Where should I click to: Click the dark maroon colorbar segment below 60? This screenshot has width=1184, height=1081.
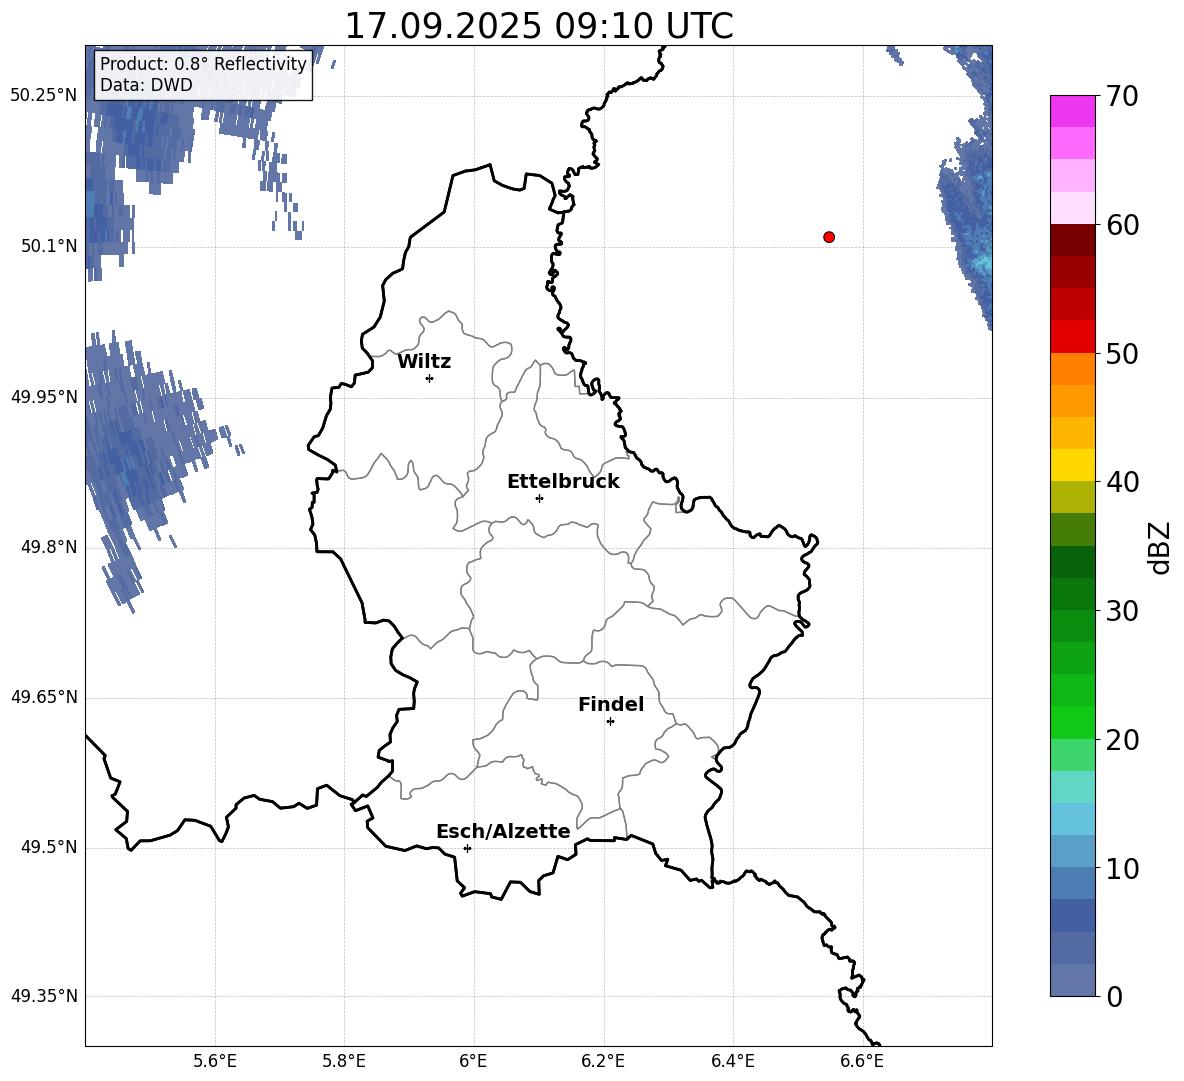(1072, 240)
